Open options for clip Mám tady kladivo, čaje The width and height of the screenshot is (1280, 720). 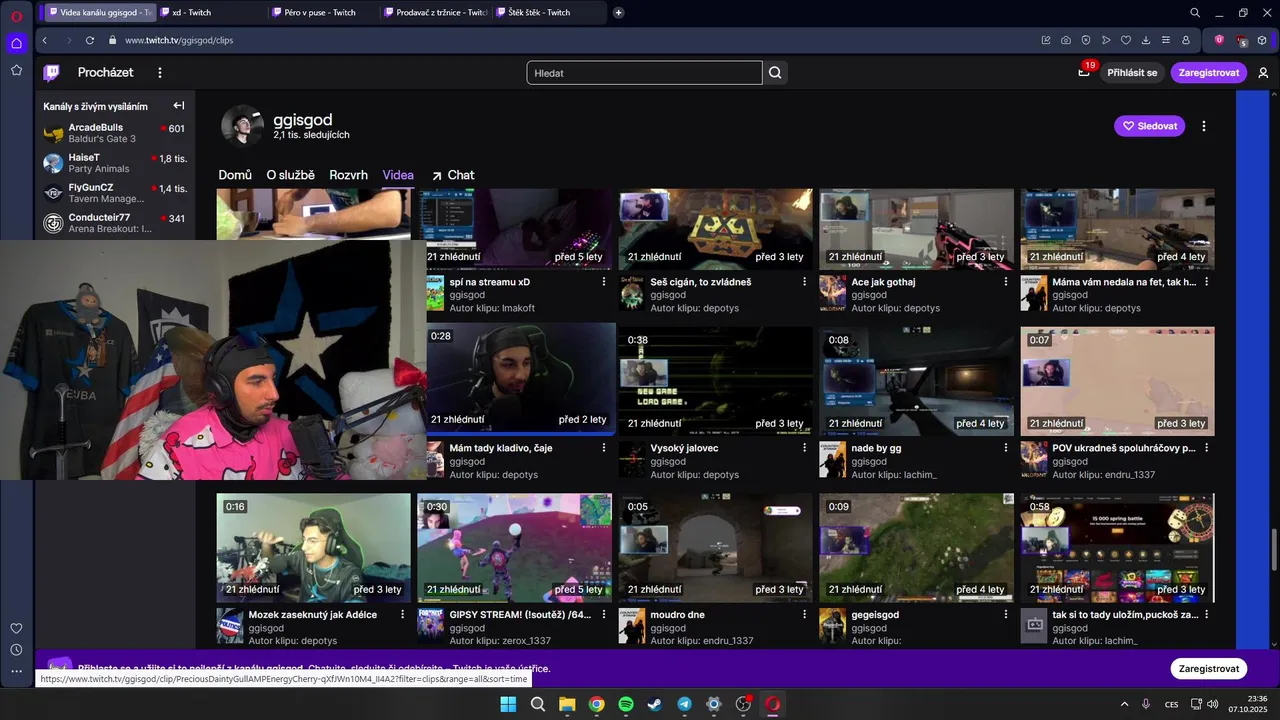604,448
